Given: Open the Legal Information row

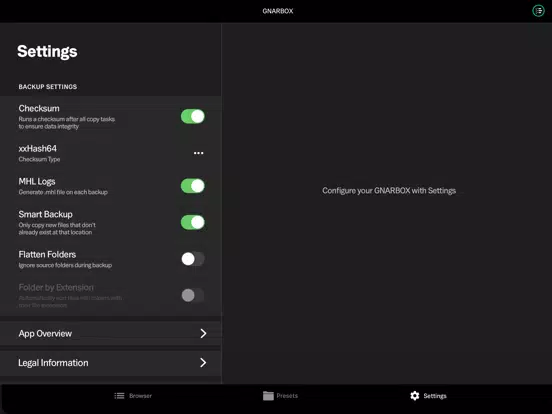Looking at the screenshot, I should [111, 363].
